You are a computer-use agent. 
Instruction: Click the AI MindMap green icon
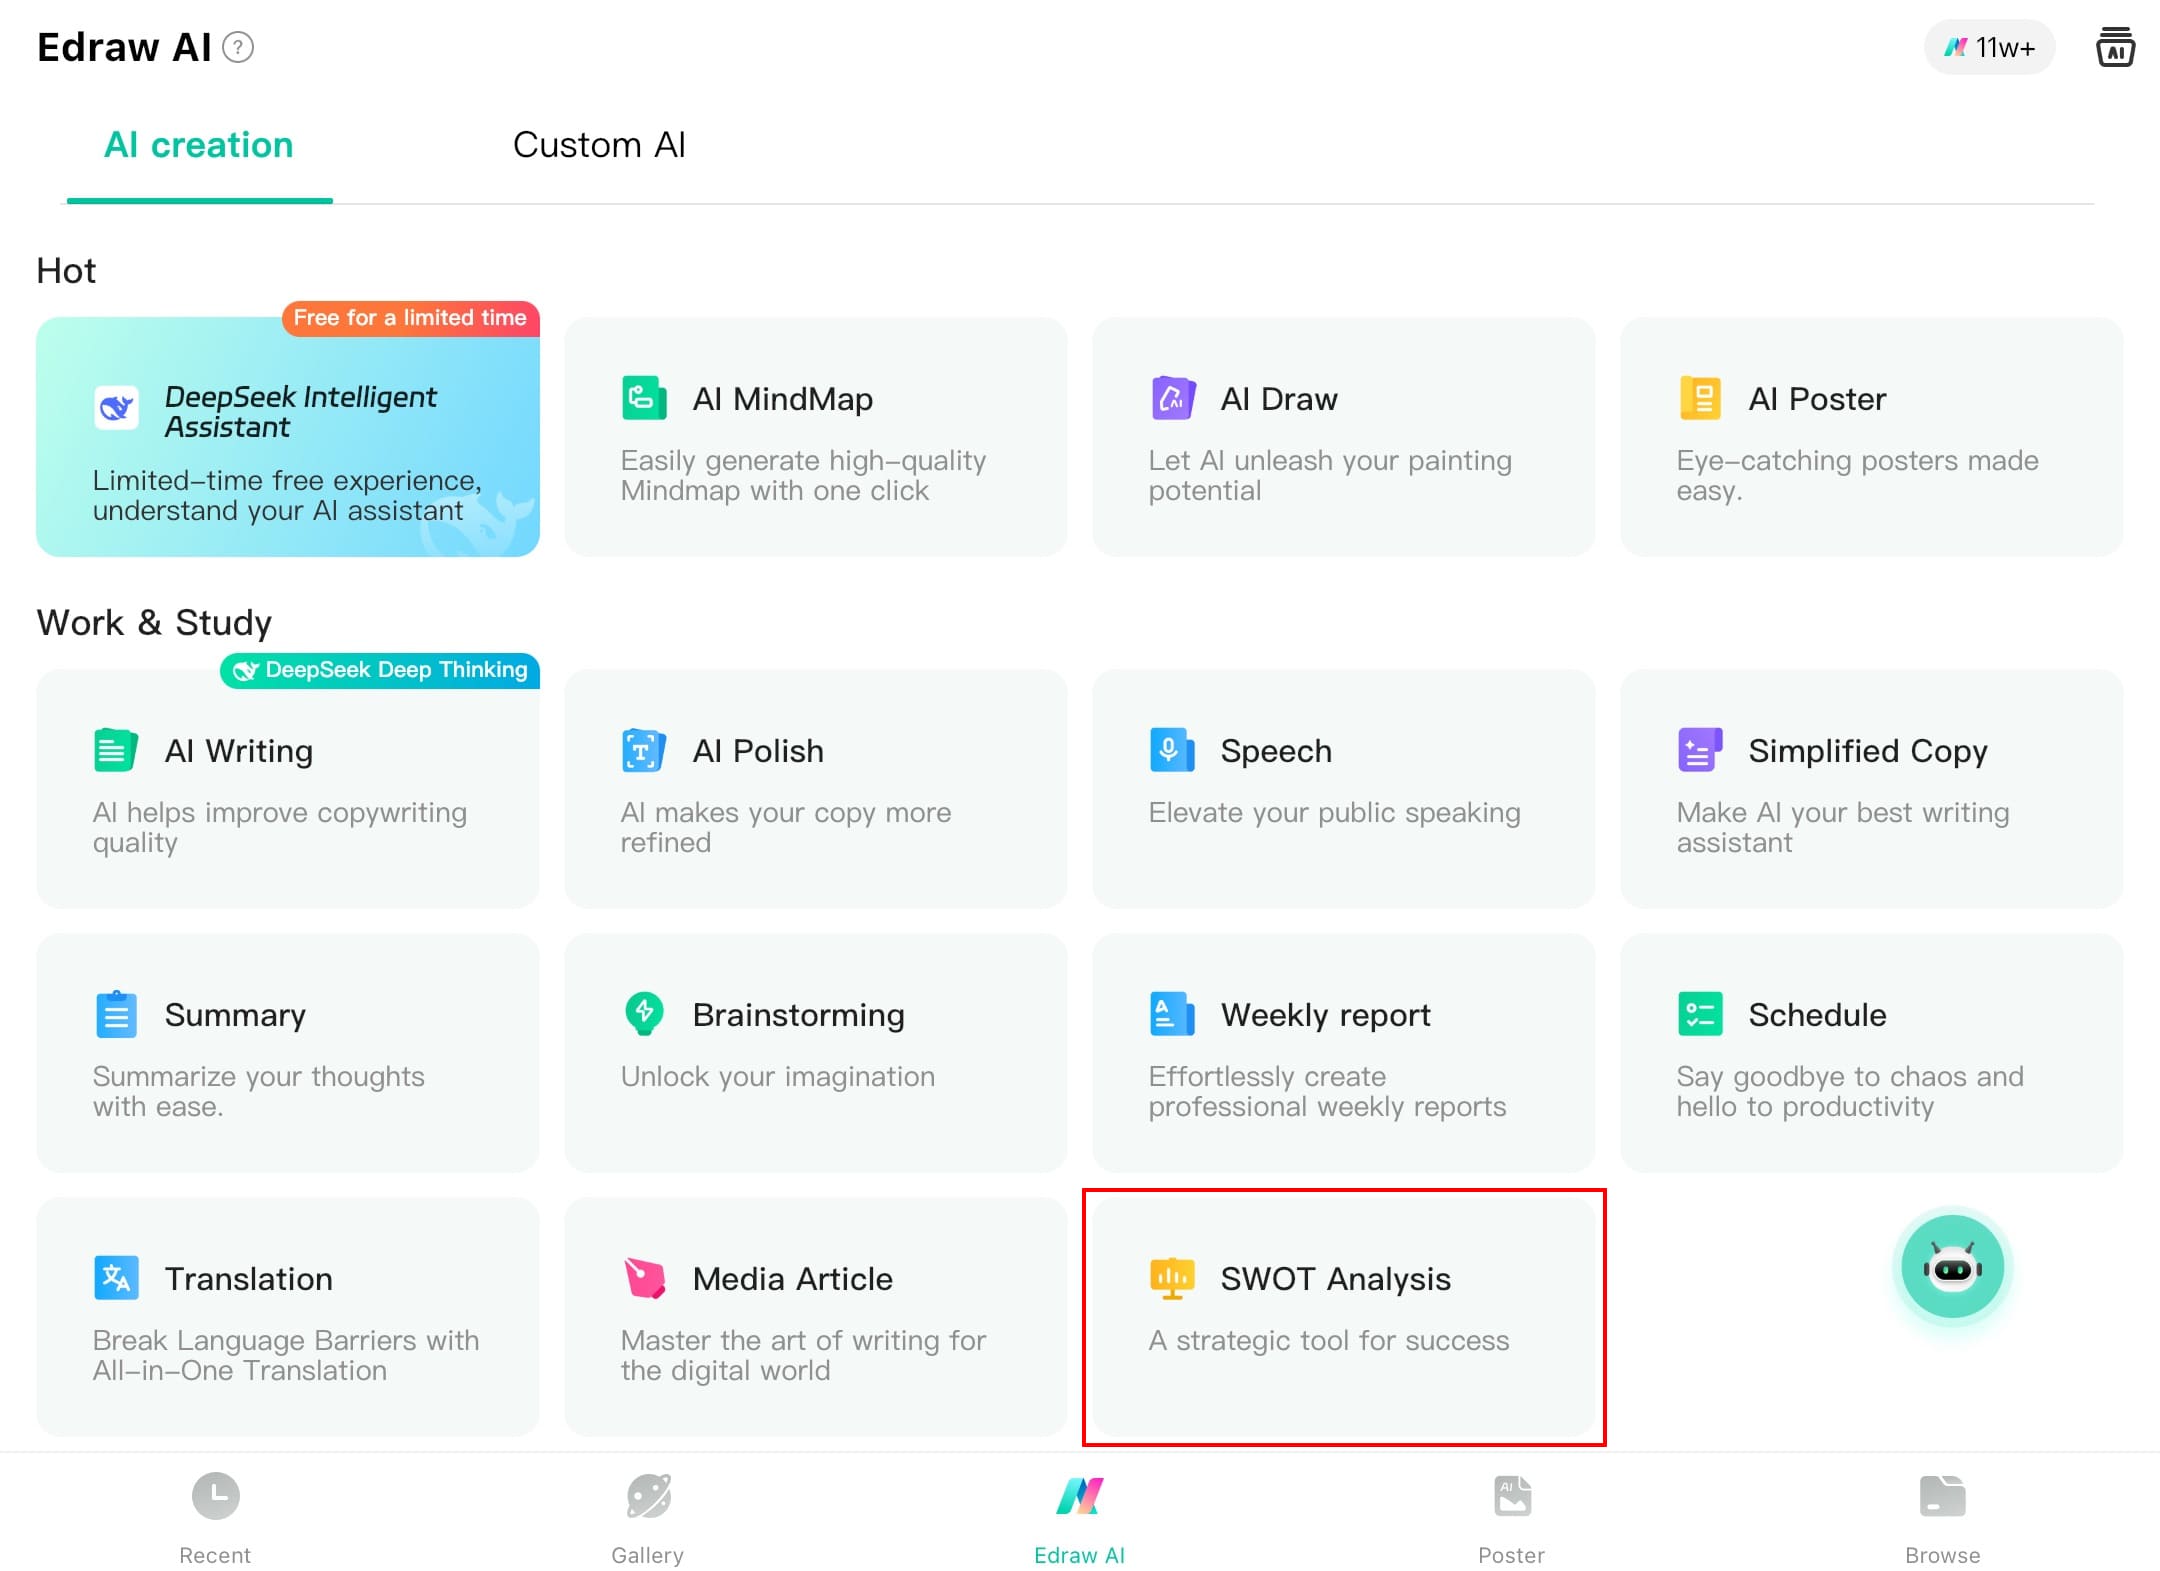[x=644, y=398]
